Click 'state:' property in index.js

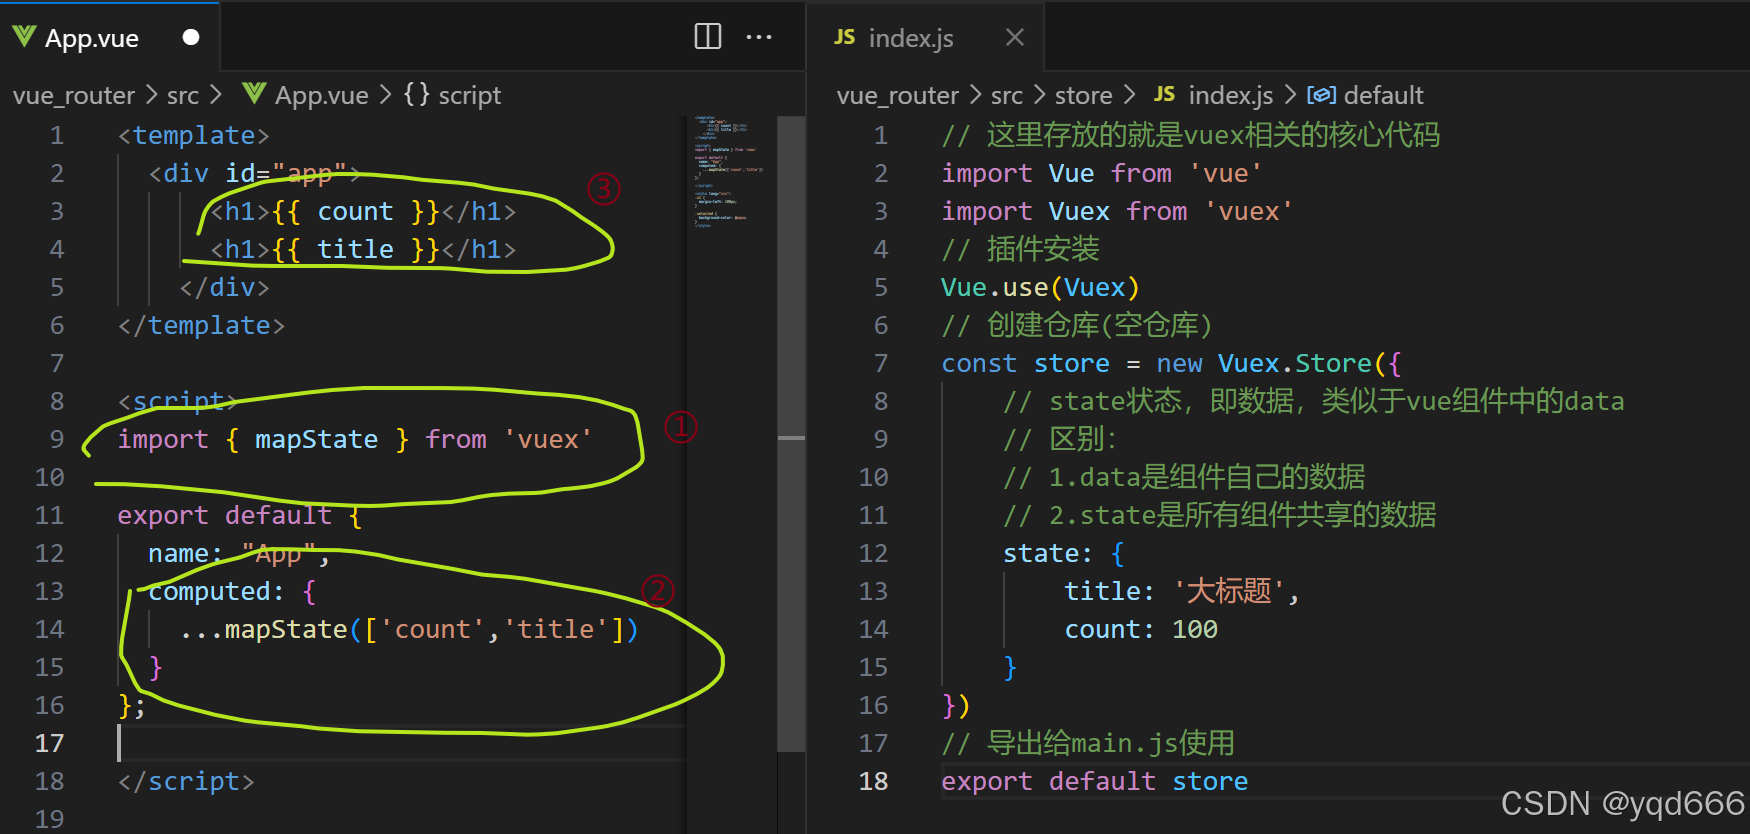(x=1047, y=553)
